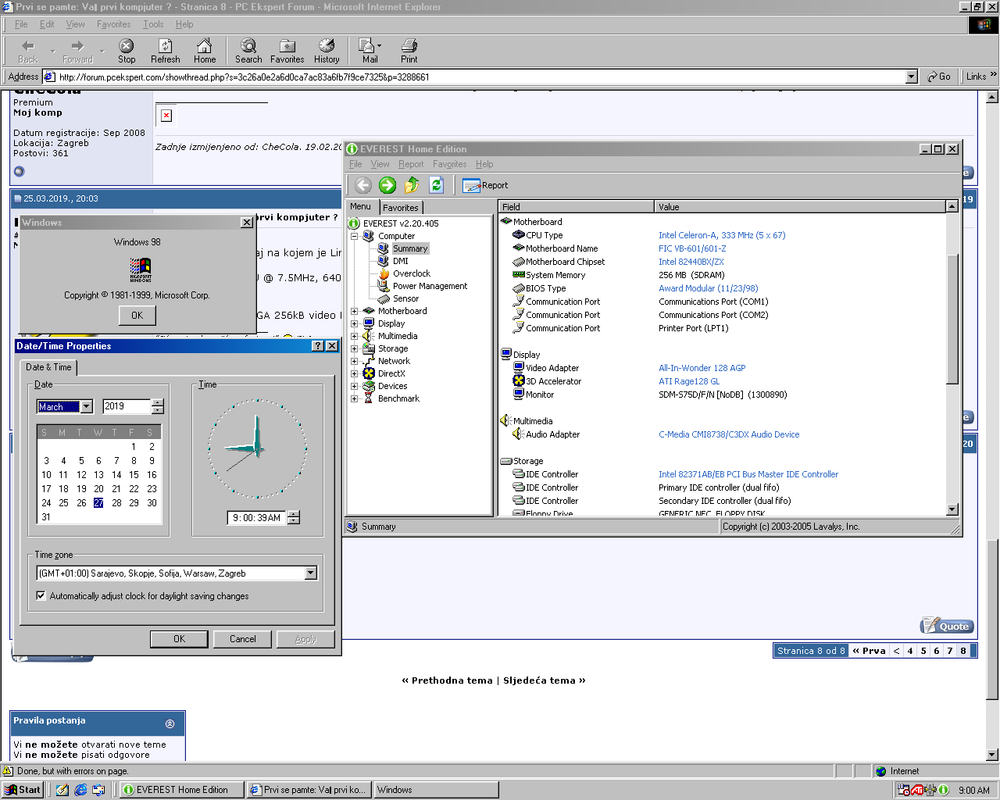Click the green Forward arrow in EVEREST

[x=387, y=185]
